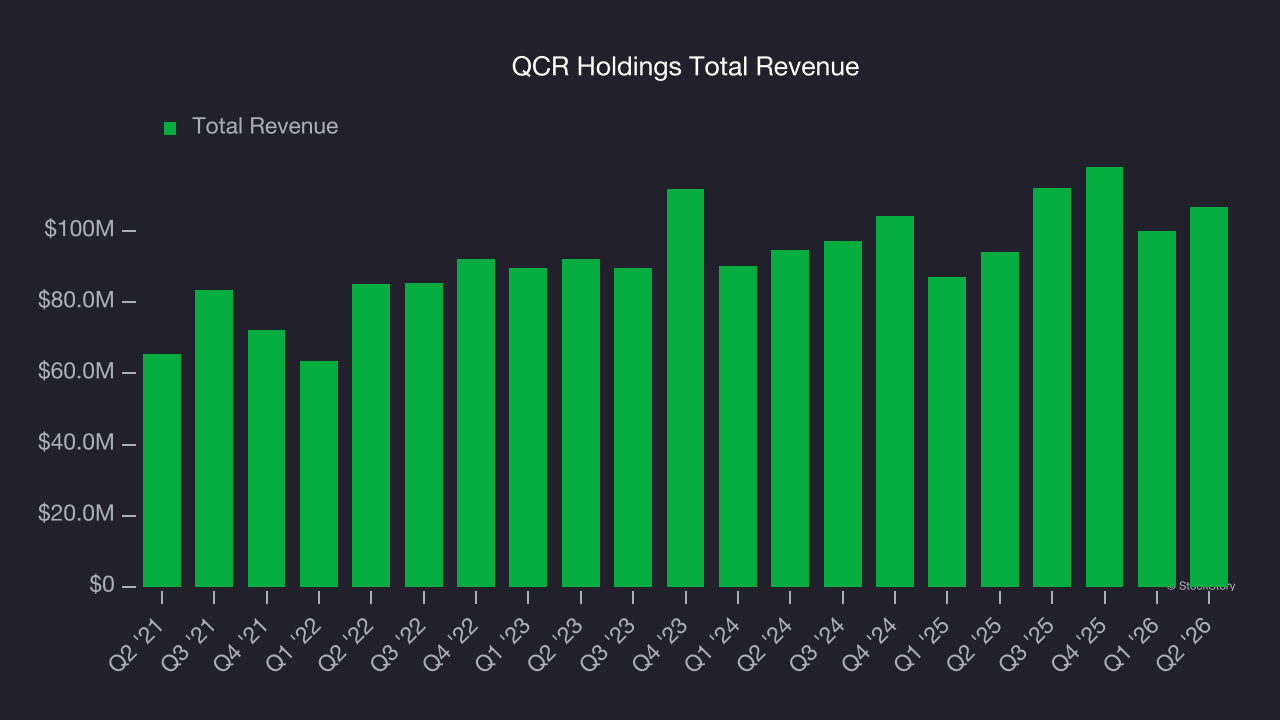Click the Q2 '23 revenue bar
The image size is (1280, 720).
pyautogui.click(x=581, y=423)
